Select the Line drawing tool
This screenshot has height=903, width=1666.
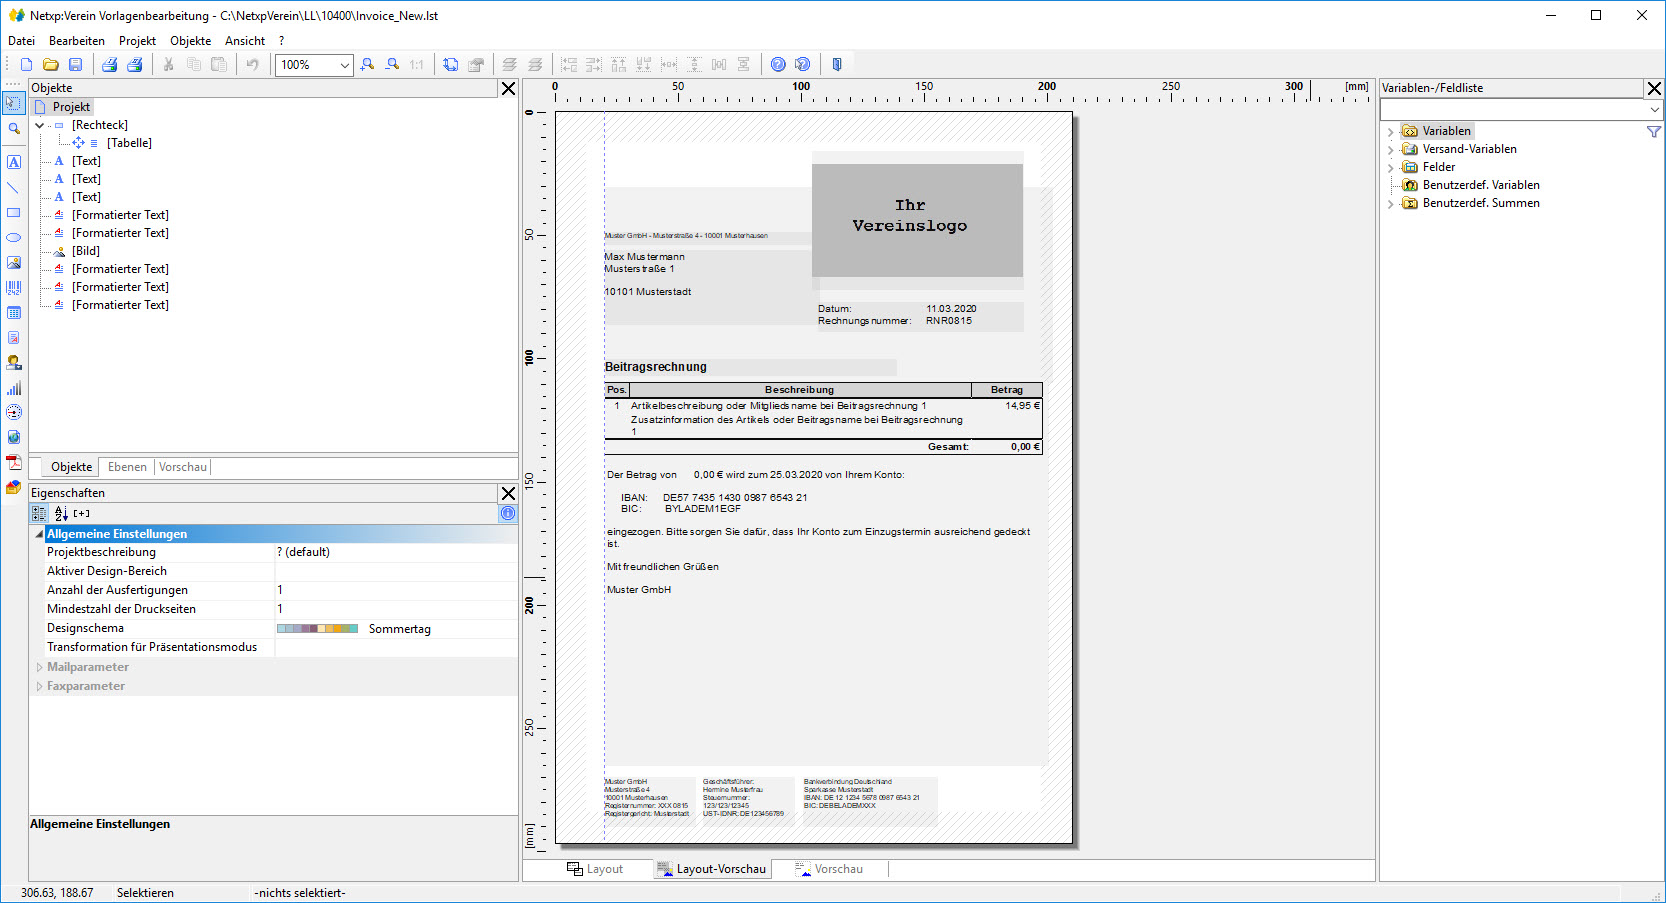click(x=14, y=187)
